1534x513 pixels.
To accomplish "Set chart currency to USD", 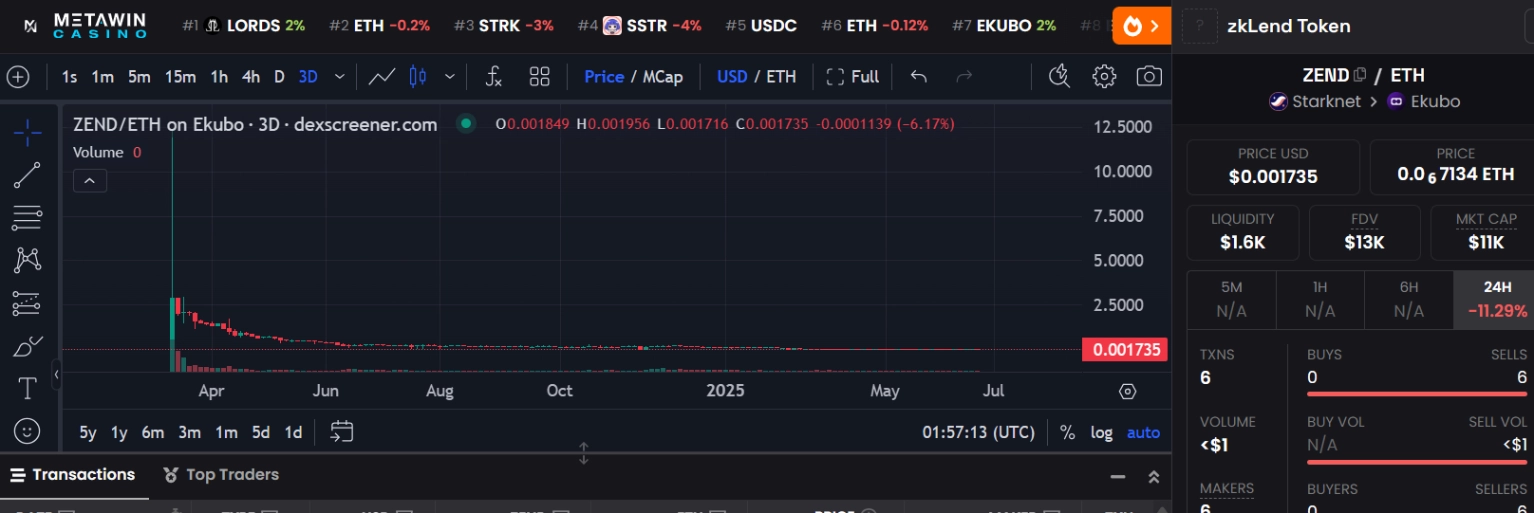I will (x=732, y=76).
